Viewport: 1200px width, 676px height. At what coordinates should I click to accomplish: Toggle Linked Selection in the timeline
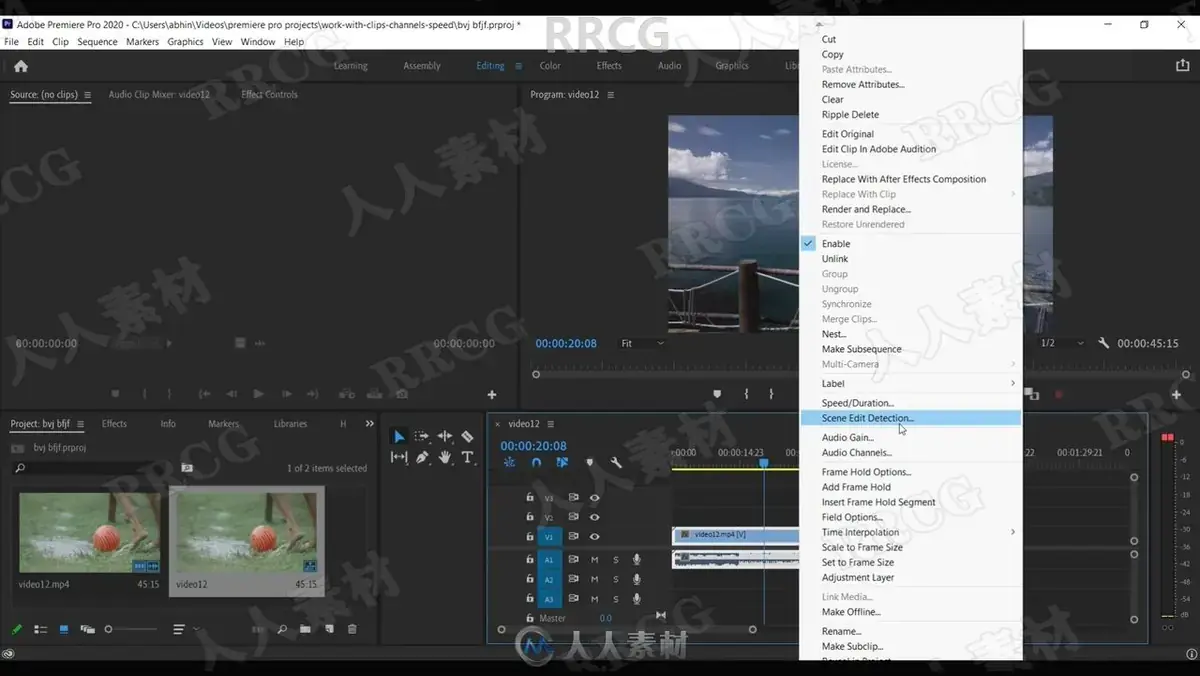click(562, 463)
